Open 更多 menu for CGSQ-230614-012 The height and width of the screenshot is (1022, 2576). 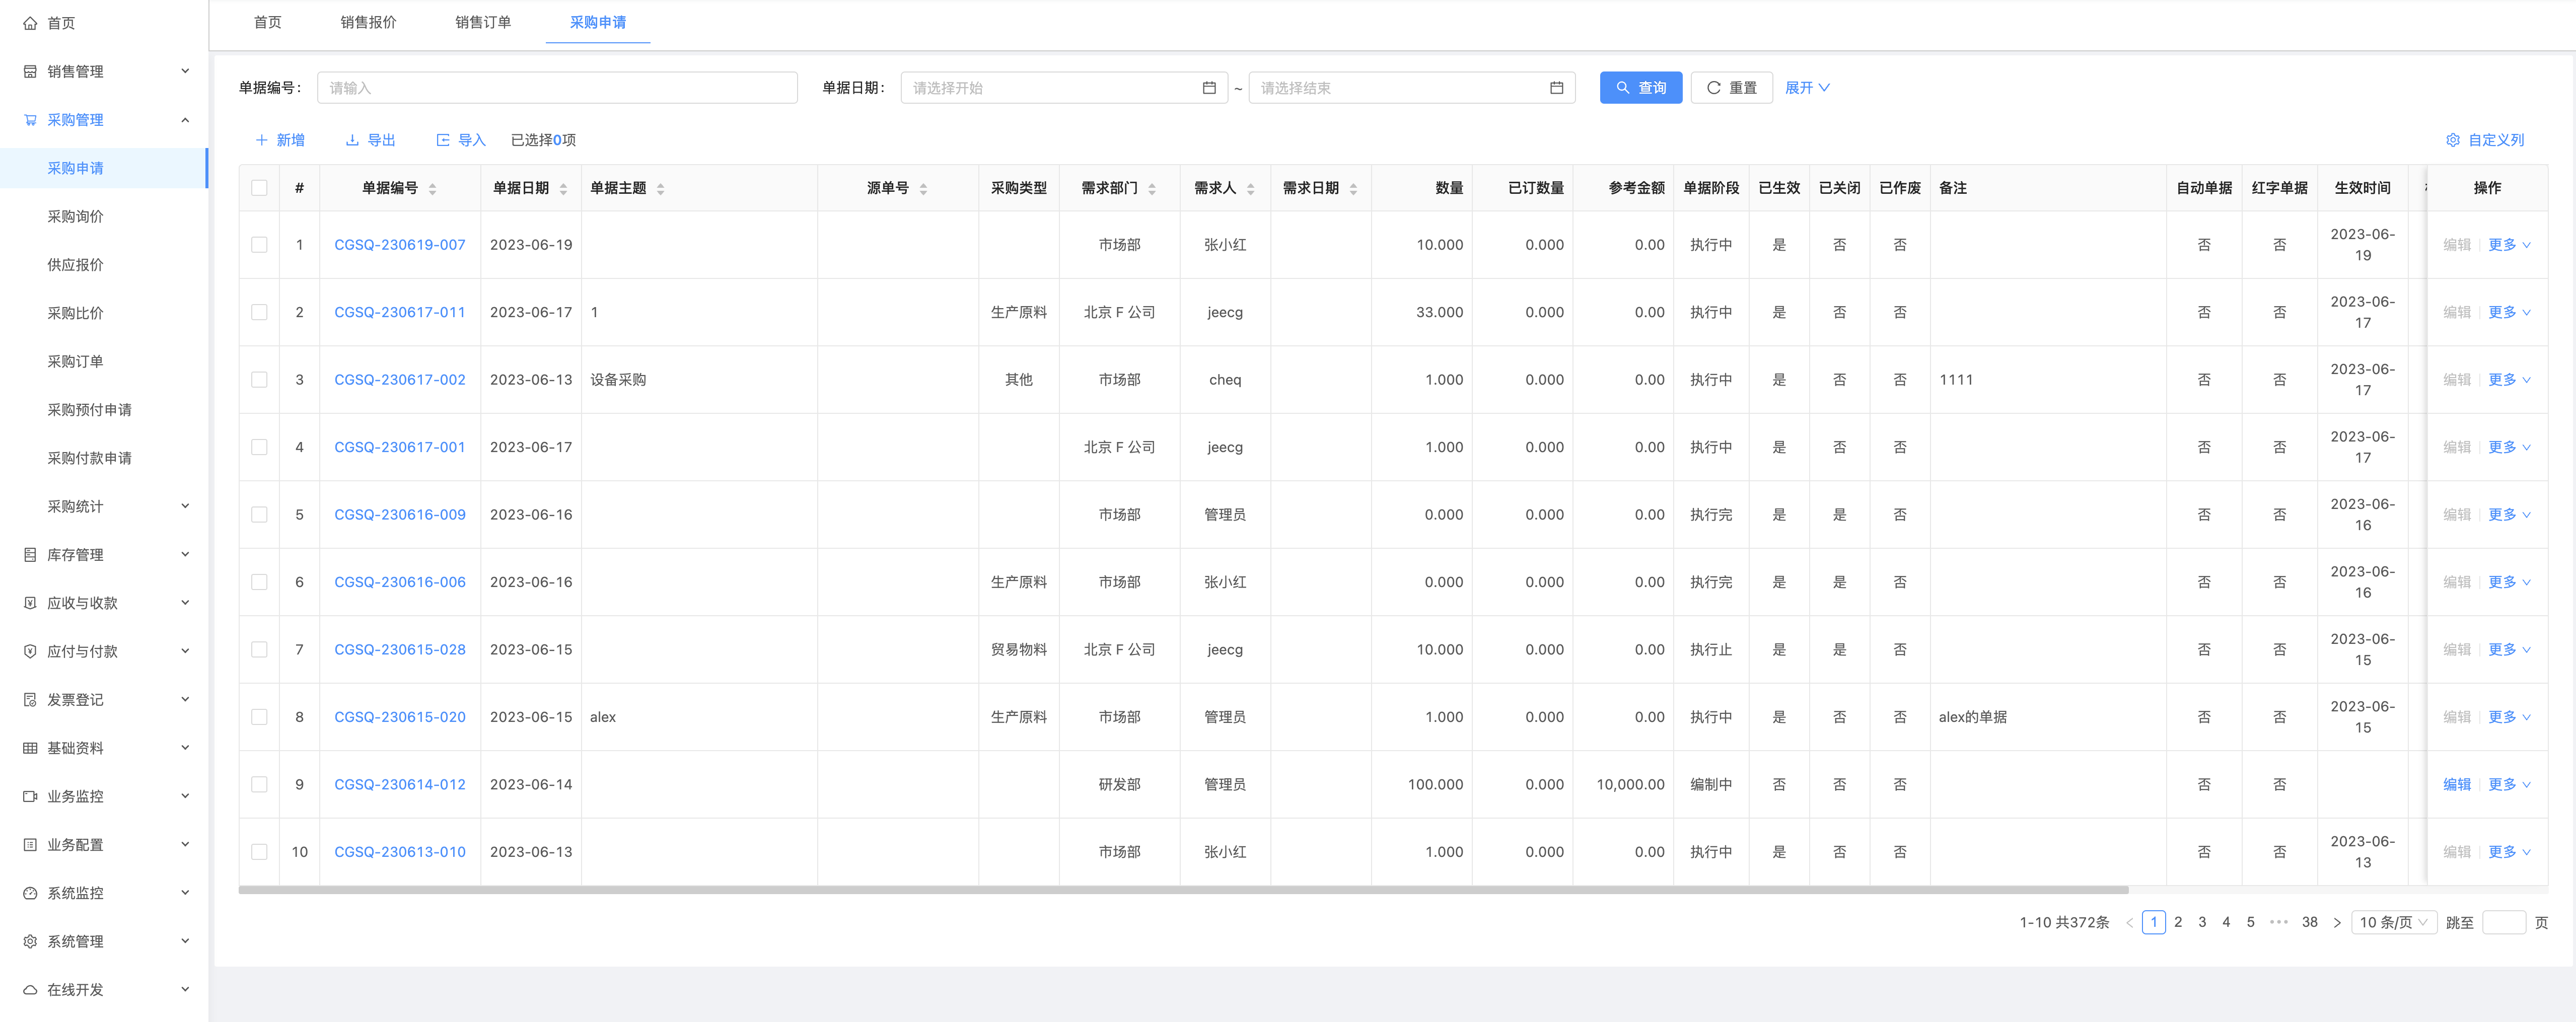2509,785
